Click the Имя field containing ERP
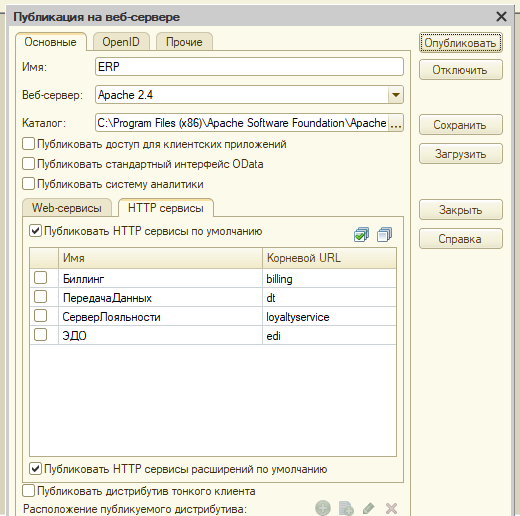520x516 pixels. [x=249, y=67]
